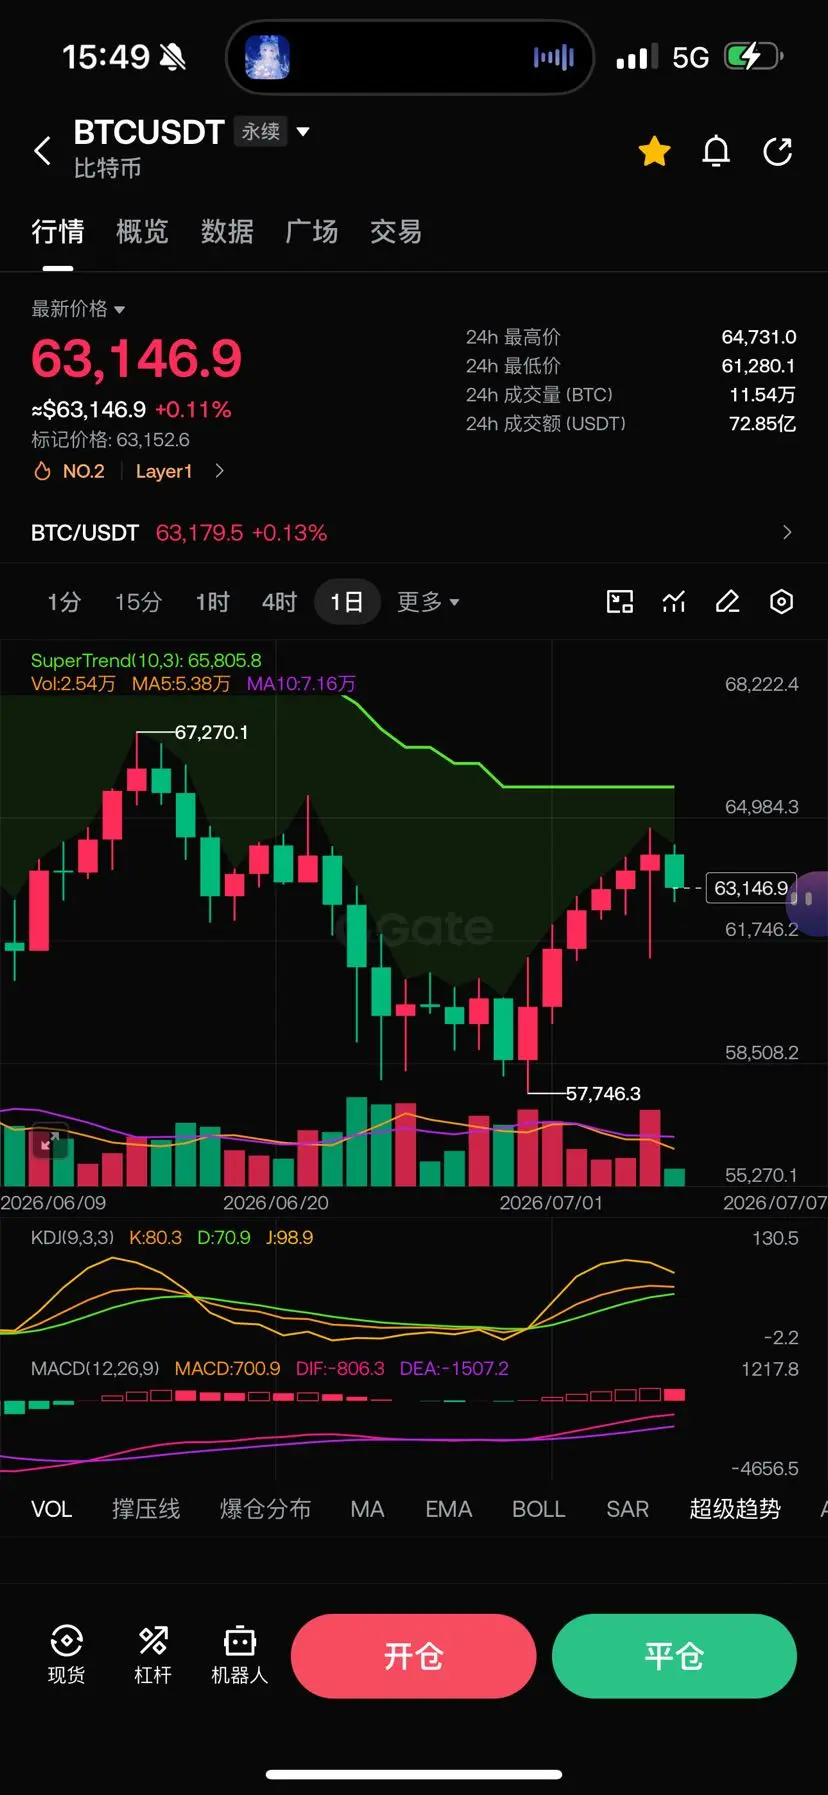Toggle the VOL indicator
This screenshot has width=828, height=1795.
pos(51,1509)
